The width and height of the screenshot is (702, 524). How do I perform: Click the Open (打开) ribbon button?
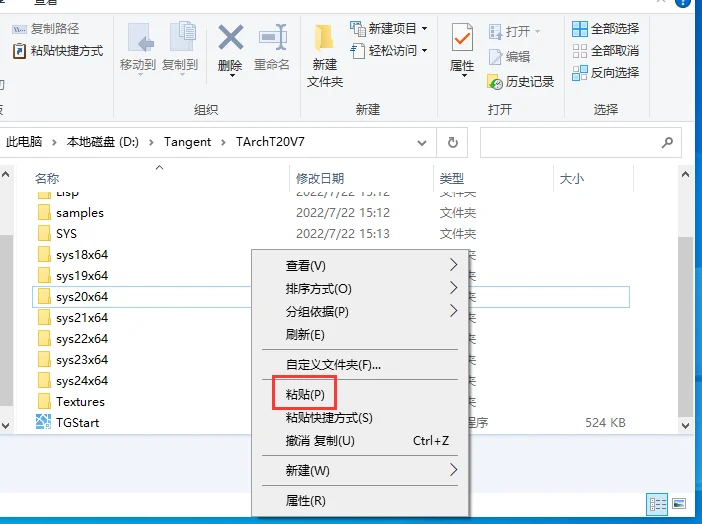click(515, 32)
